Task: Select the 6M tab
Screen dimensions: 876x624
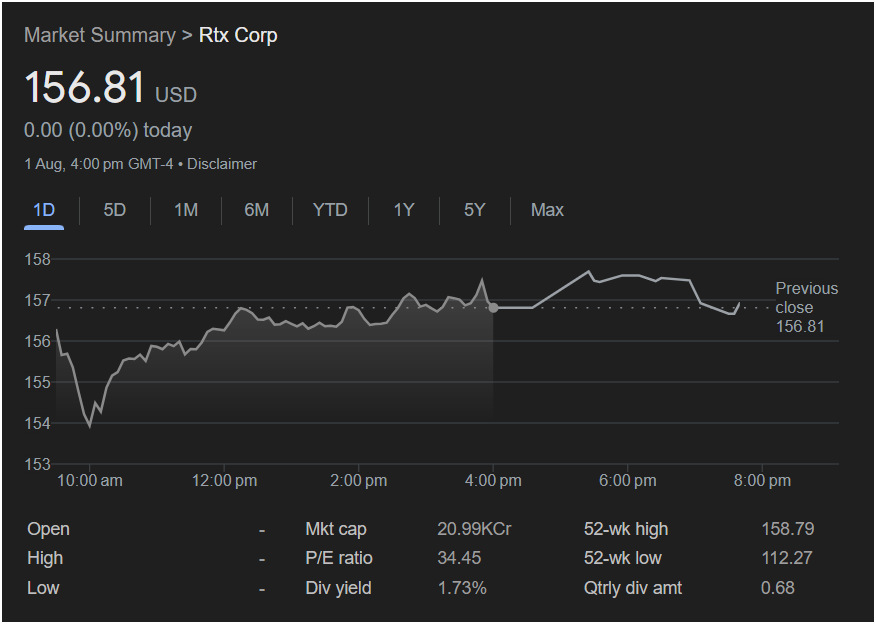Action: pos(256,210)
